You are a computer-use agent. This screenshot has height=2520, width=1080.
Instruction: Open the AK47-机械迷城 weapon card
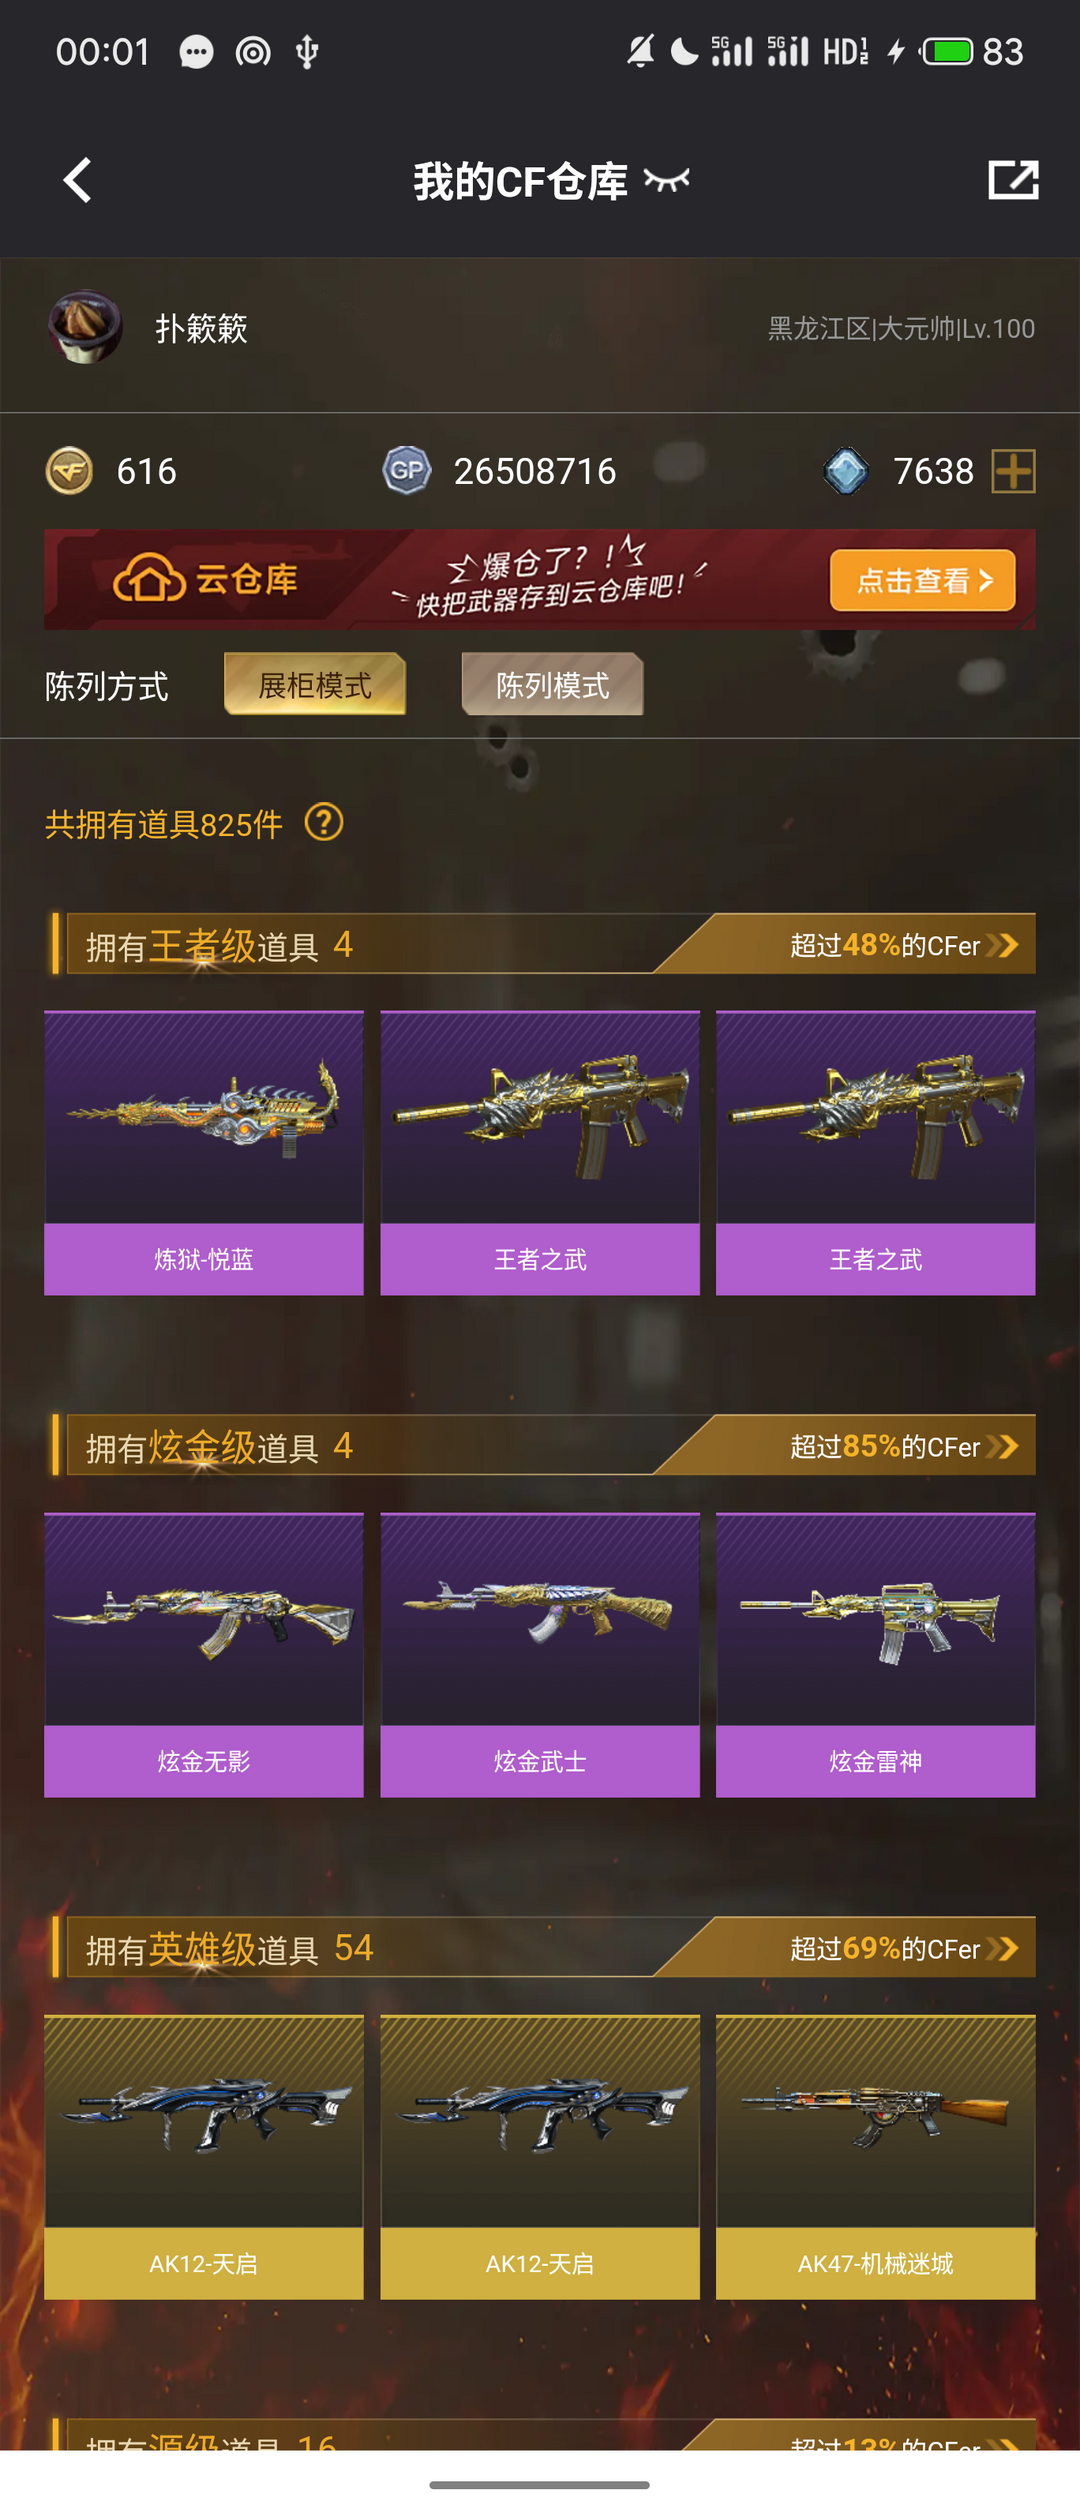click(x=876, y=2157)
